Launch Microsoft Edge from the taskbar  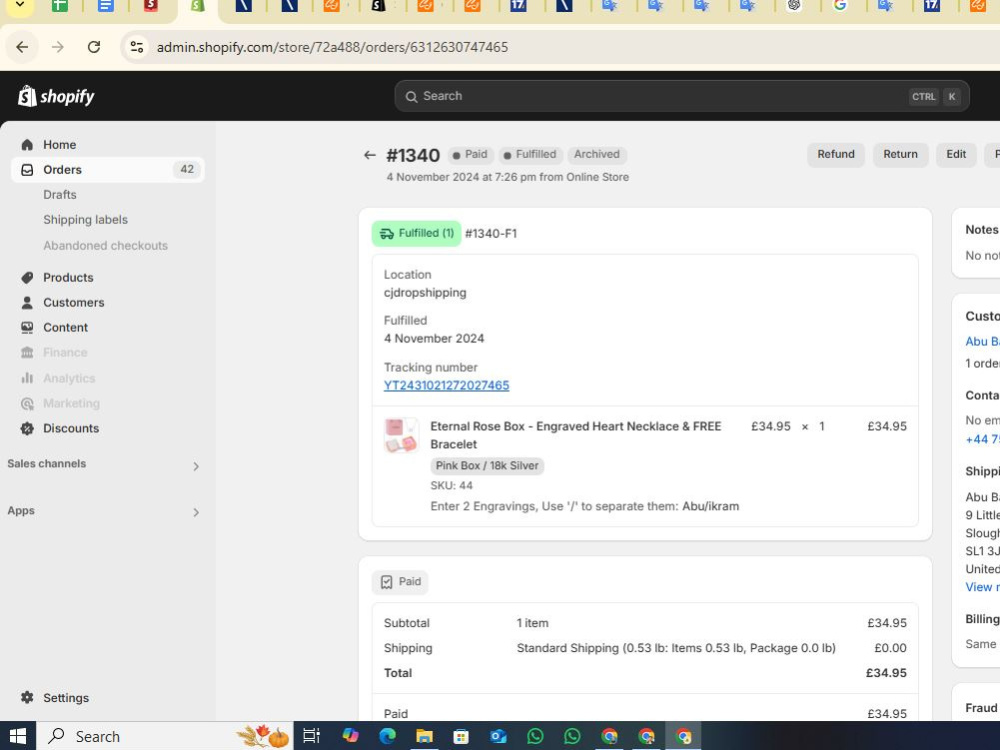pos(387,737)
